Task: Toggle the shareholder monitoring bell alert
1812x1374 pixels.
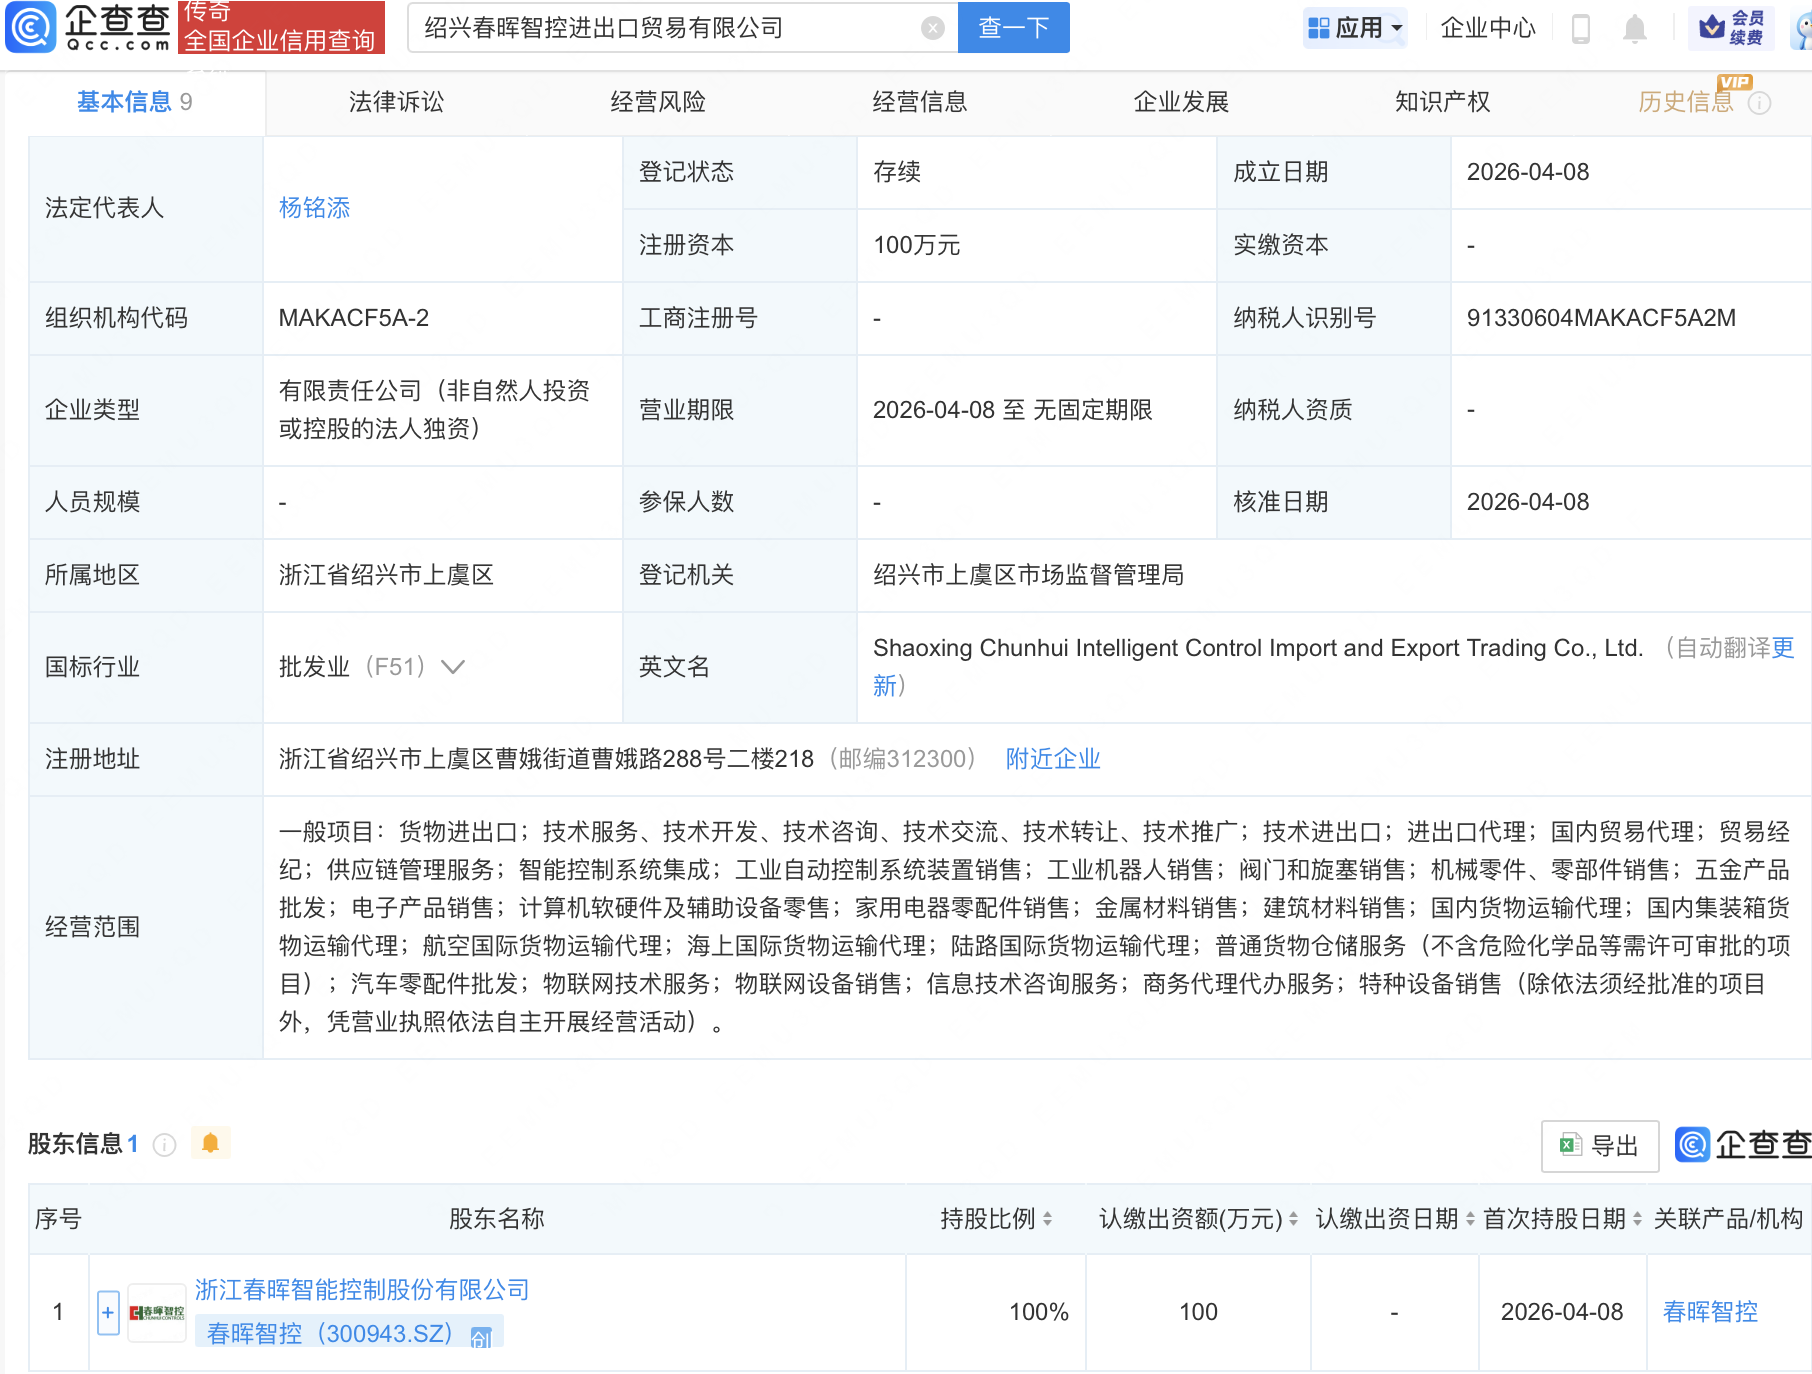Action: click(210, 1143)
